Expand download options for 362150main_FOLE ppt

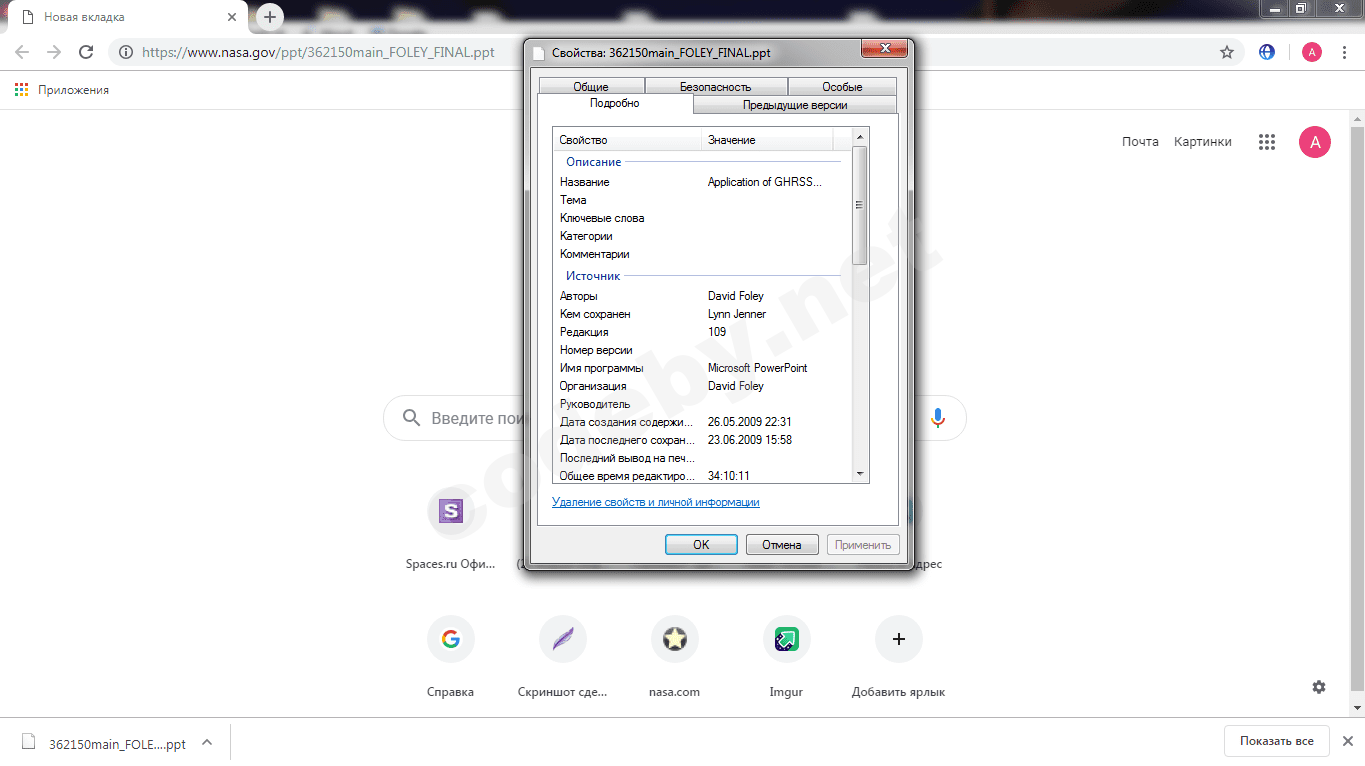click(207, 743)
